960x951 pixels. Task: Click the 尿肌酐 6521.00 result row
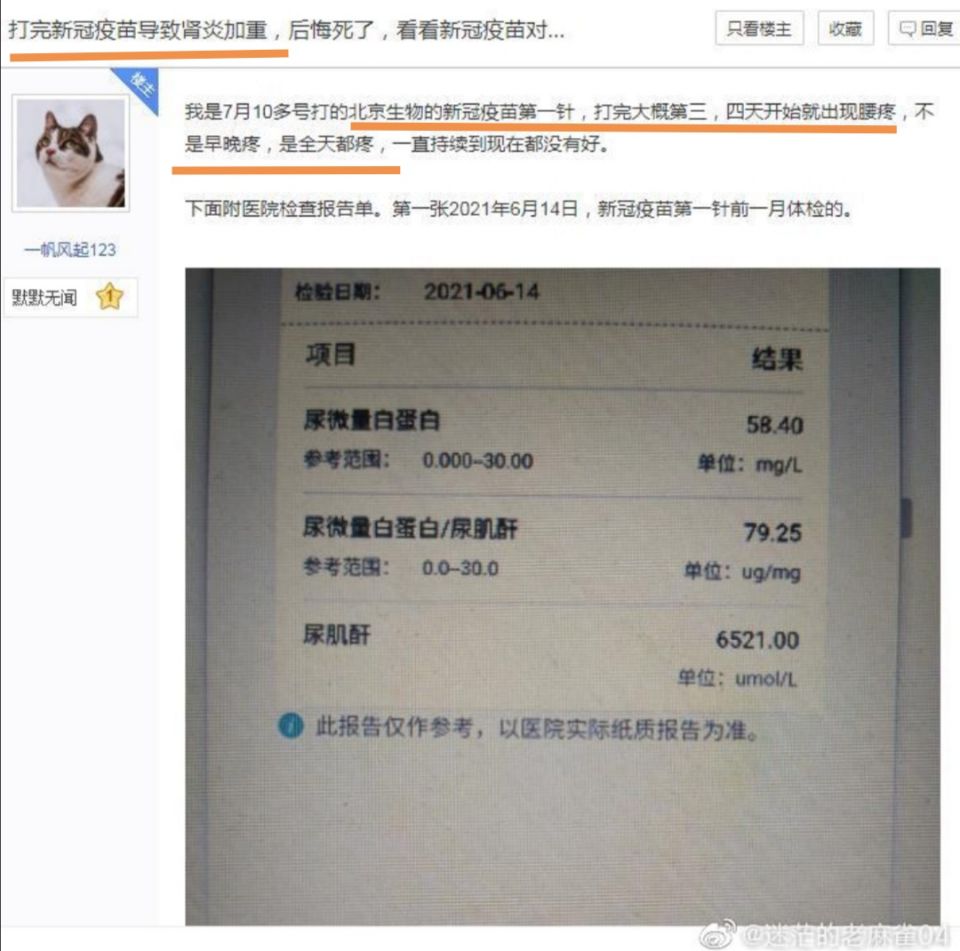553,656
